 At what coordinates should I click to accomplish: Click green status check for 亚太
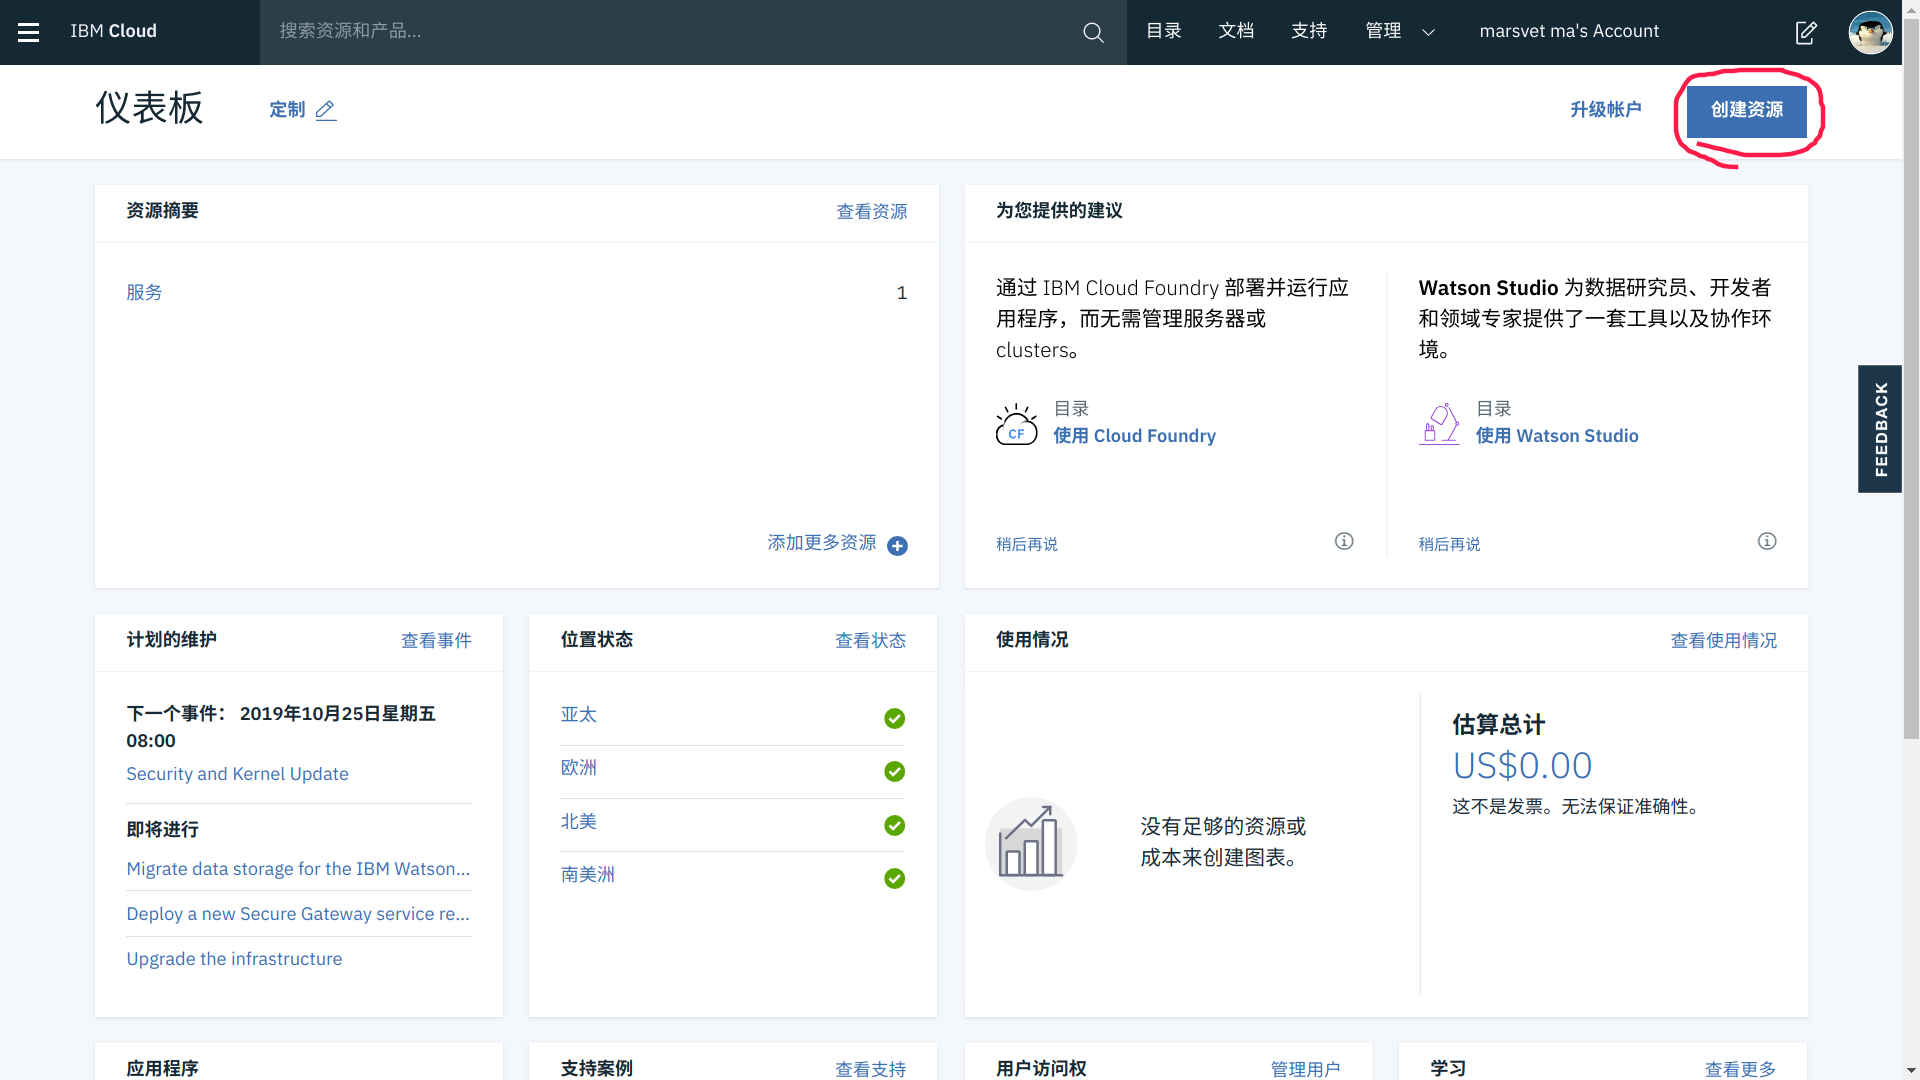(895, 718)
